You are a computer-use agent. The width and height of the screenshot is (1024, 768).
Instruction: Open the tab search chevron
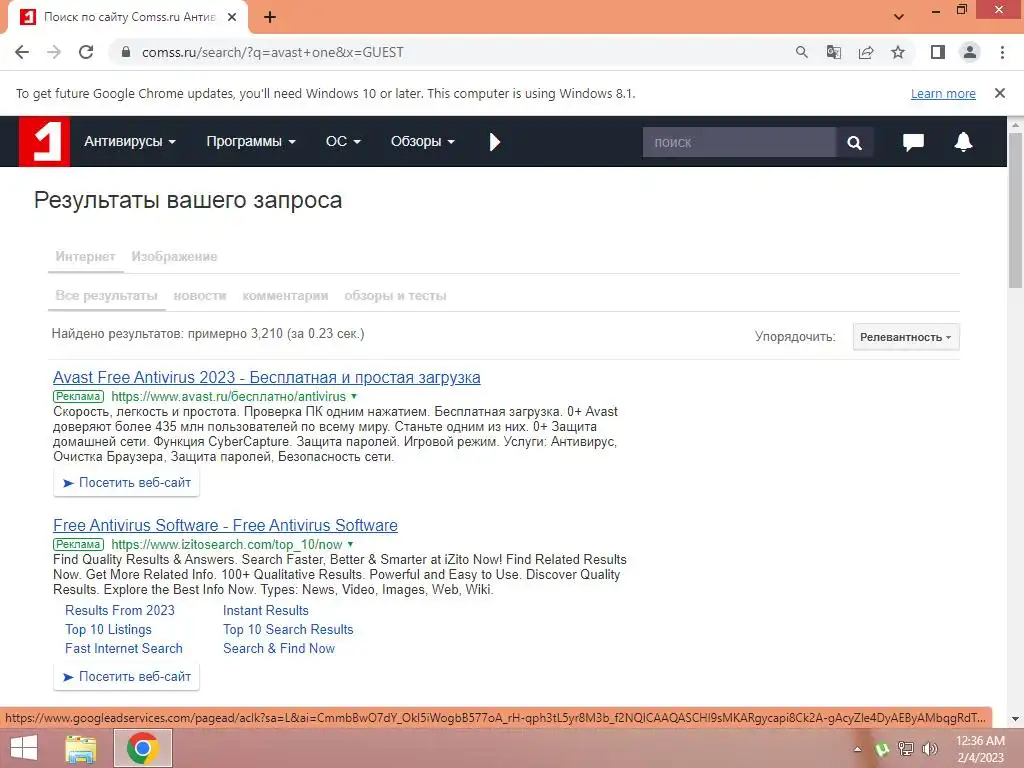coord(899,17)
